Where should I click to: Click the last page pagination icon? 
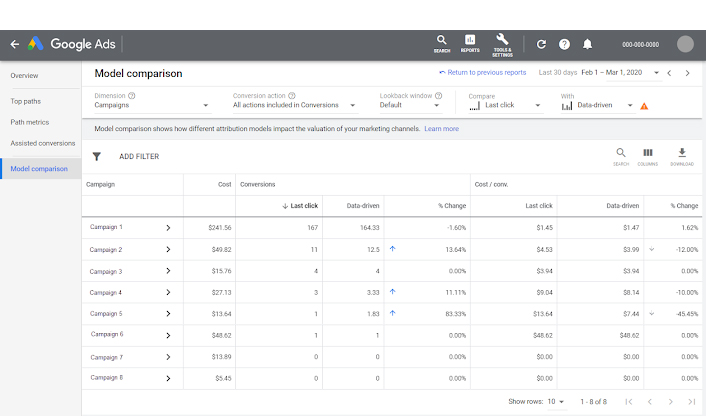692,402
